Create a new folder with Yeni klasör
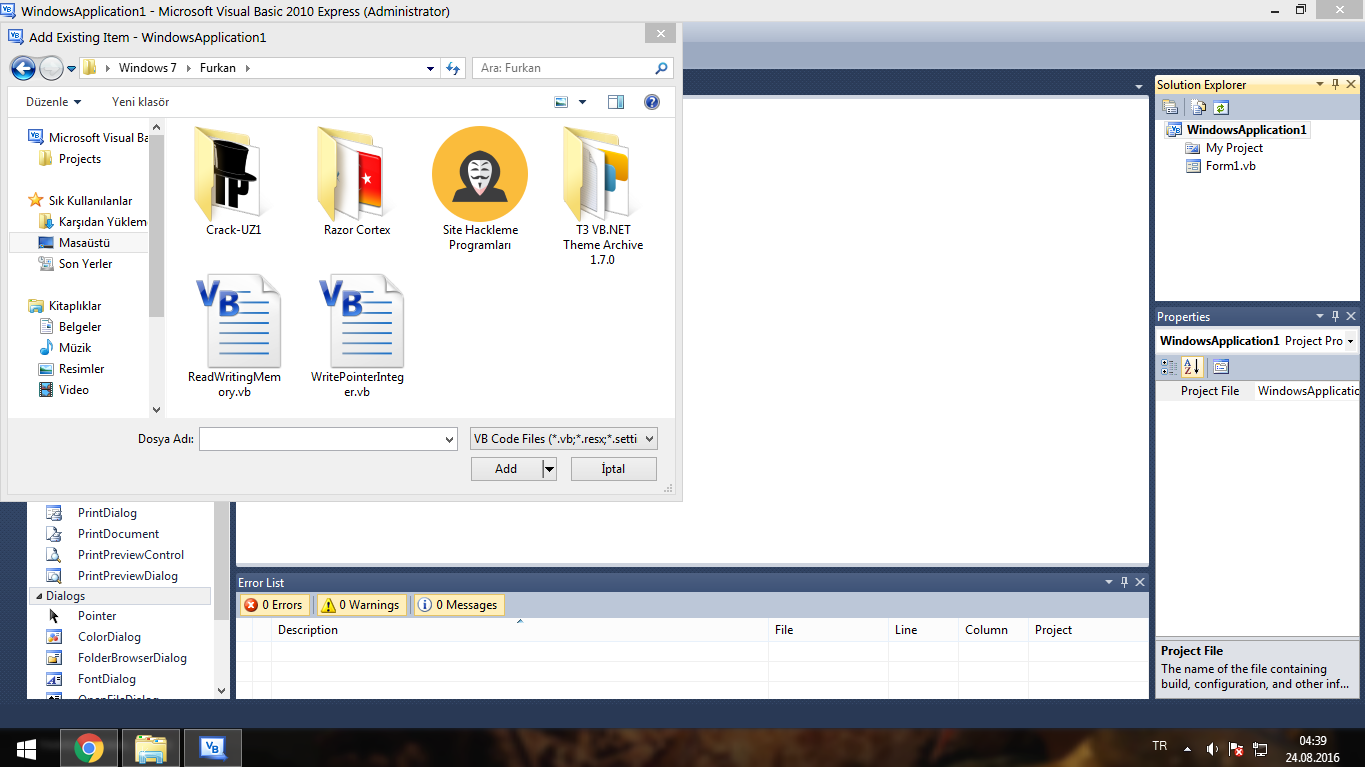Screen dimensions: 1365x767 point(140,102)
